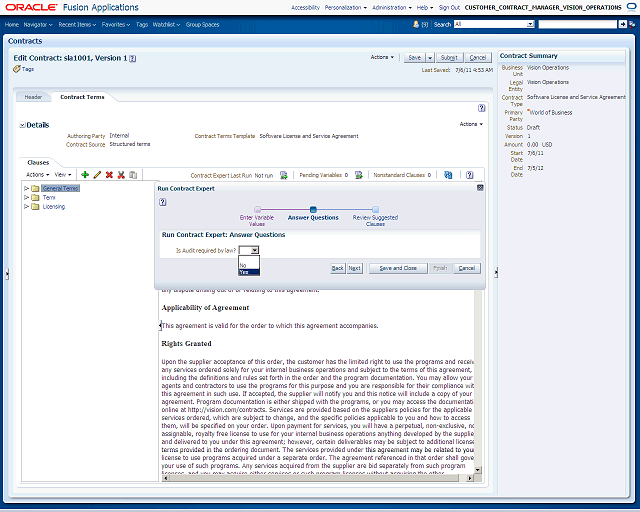Open the Recent Items menu

[77, 25]
